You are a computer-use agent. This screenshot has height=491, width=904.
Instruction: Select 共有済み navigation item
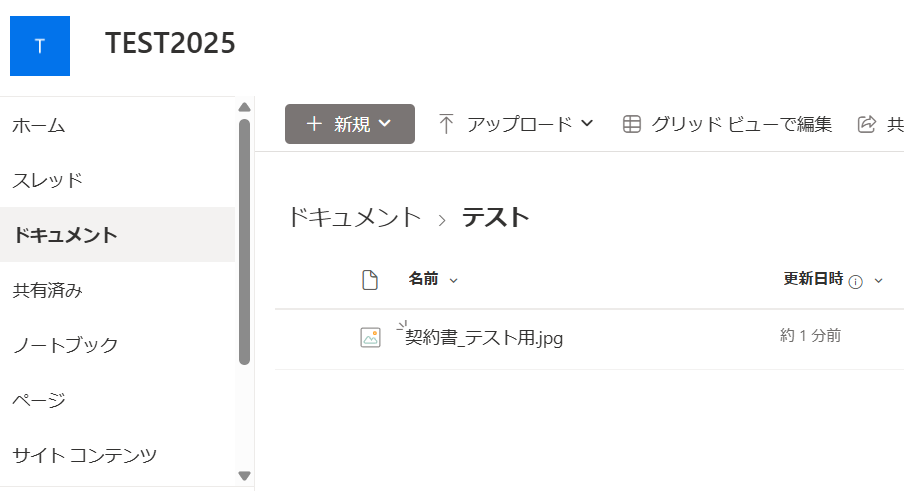[47, 291]
